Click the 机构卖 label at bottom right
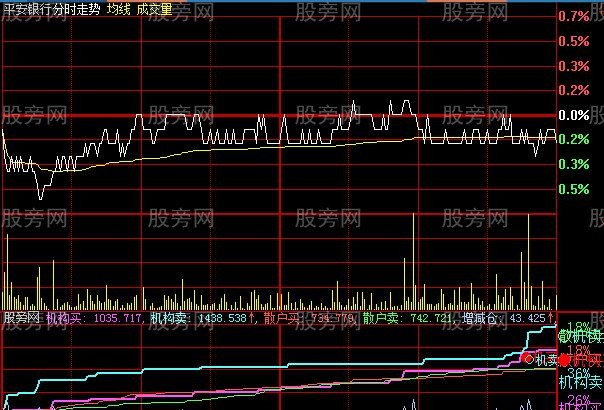 pos(578,379)
